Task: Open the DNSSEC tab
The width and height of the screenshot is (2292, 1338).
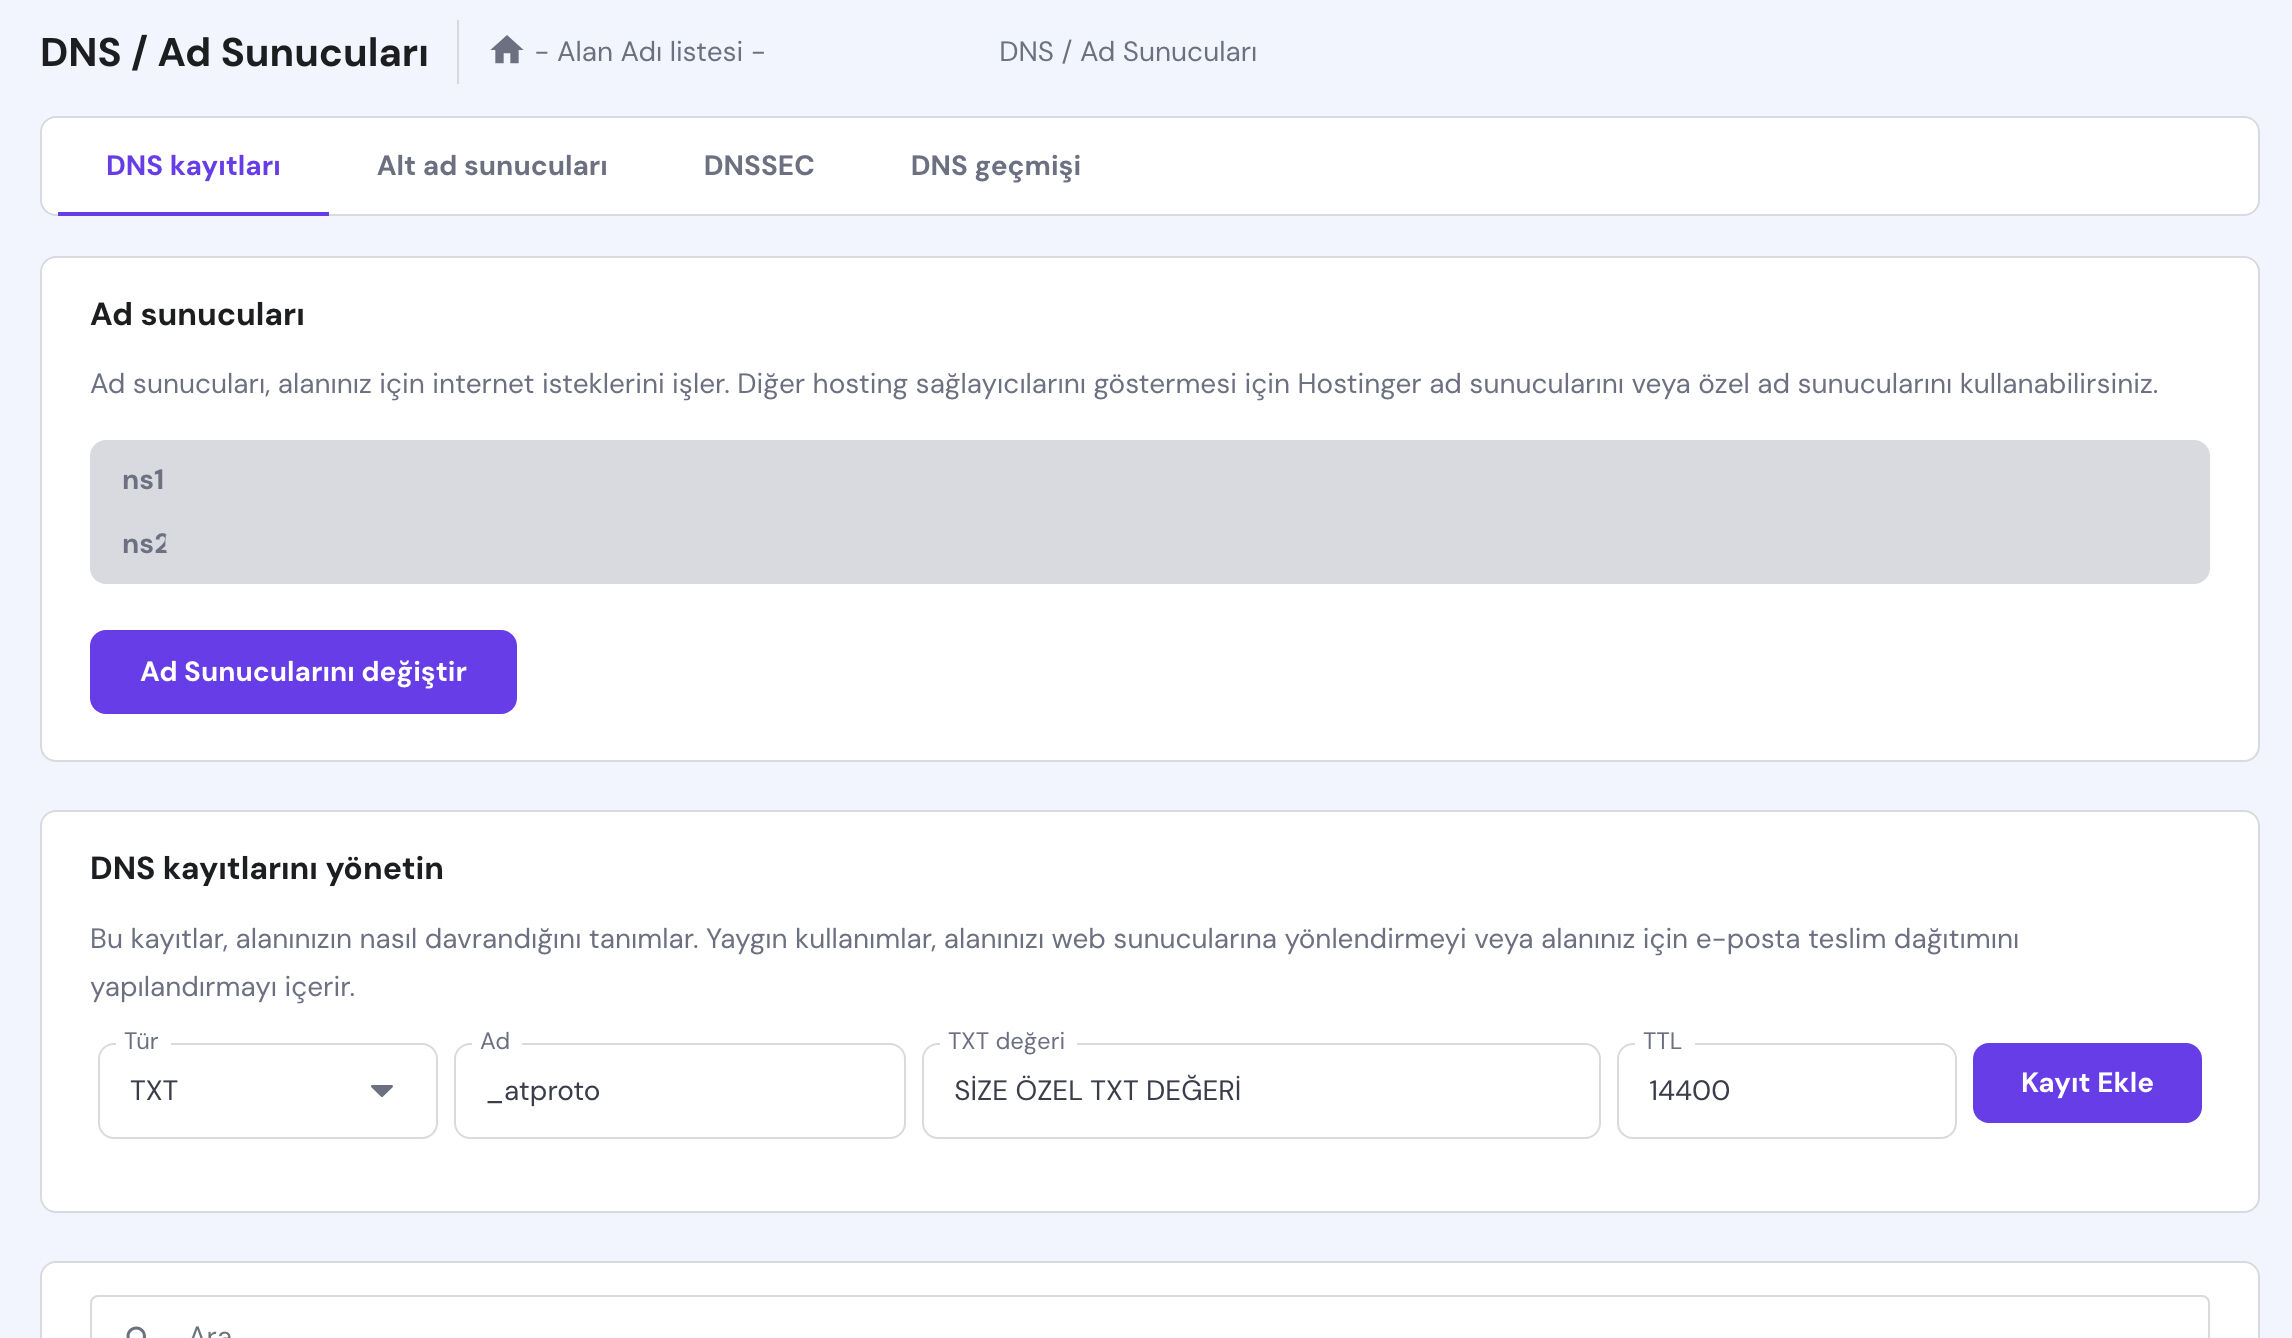Action: click(758, 166)
